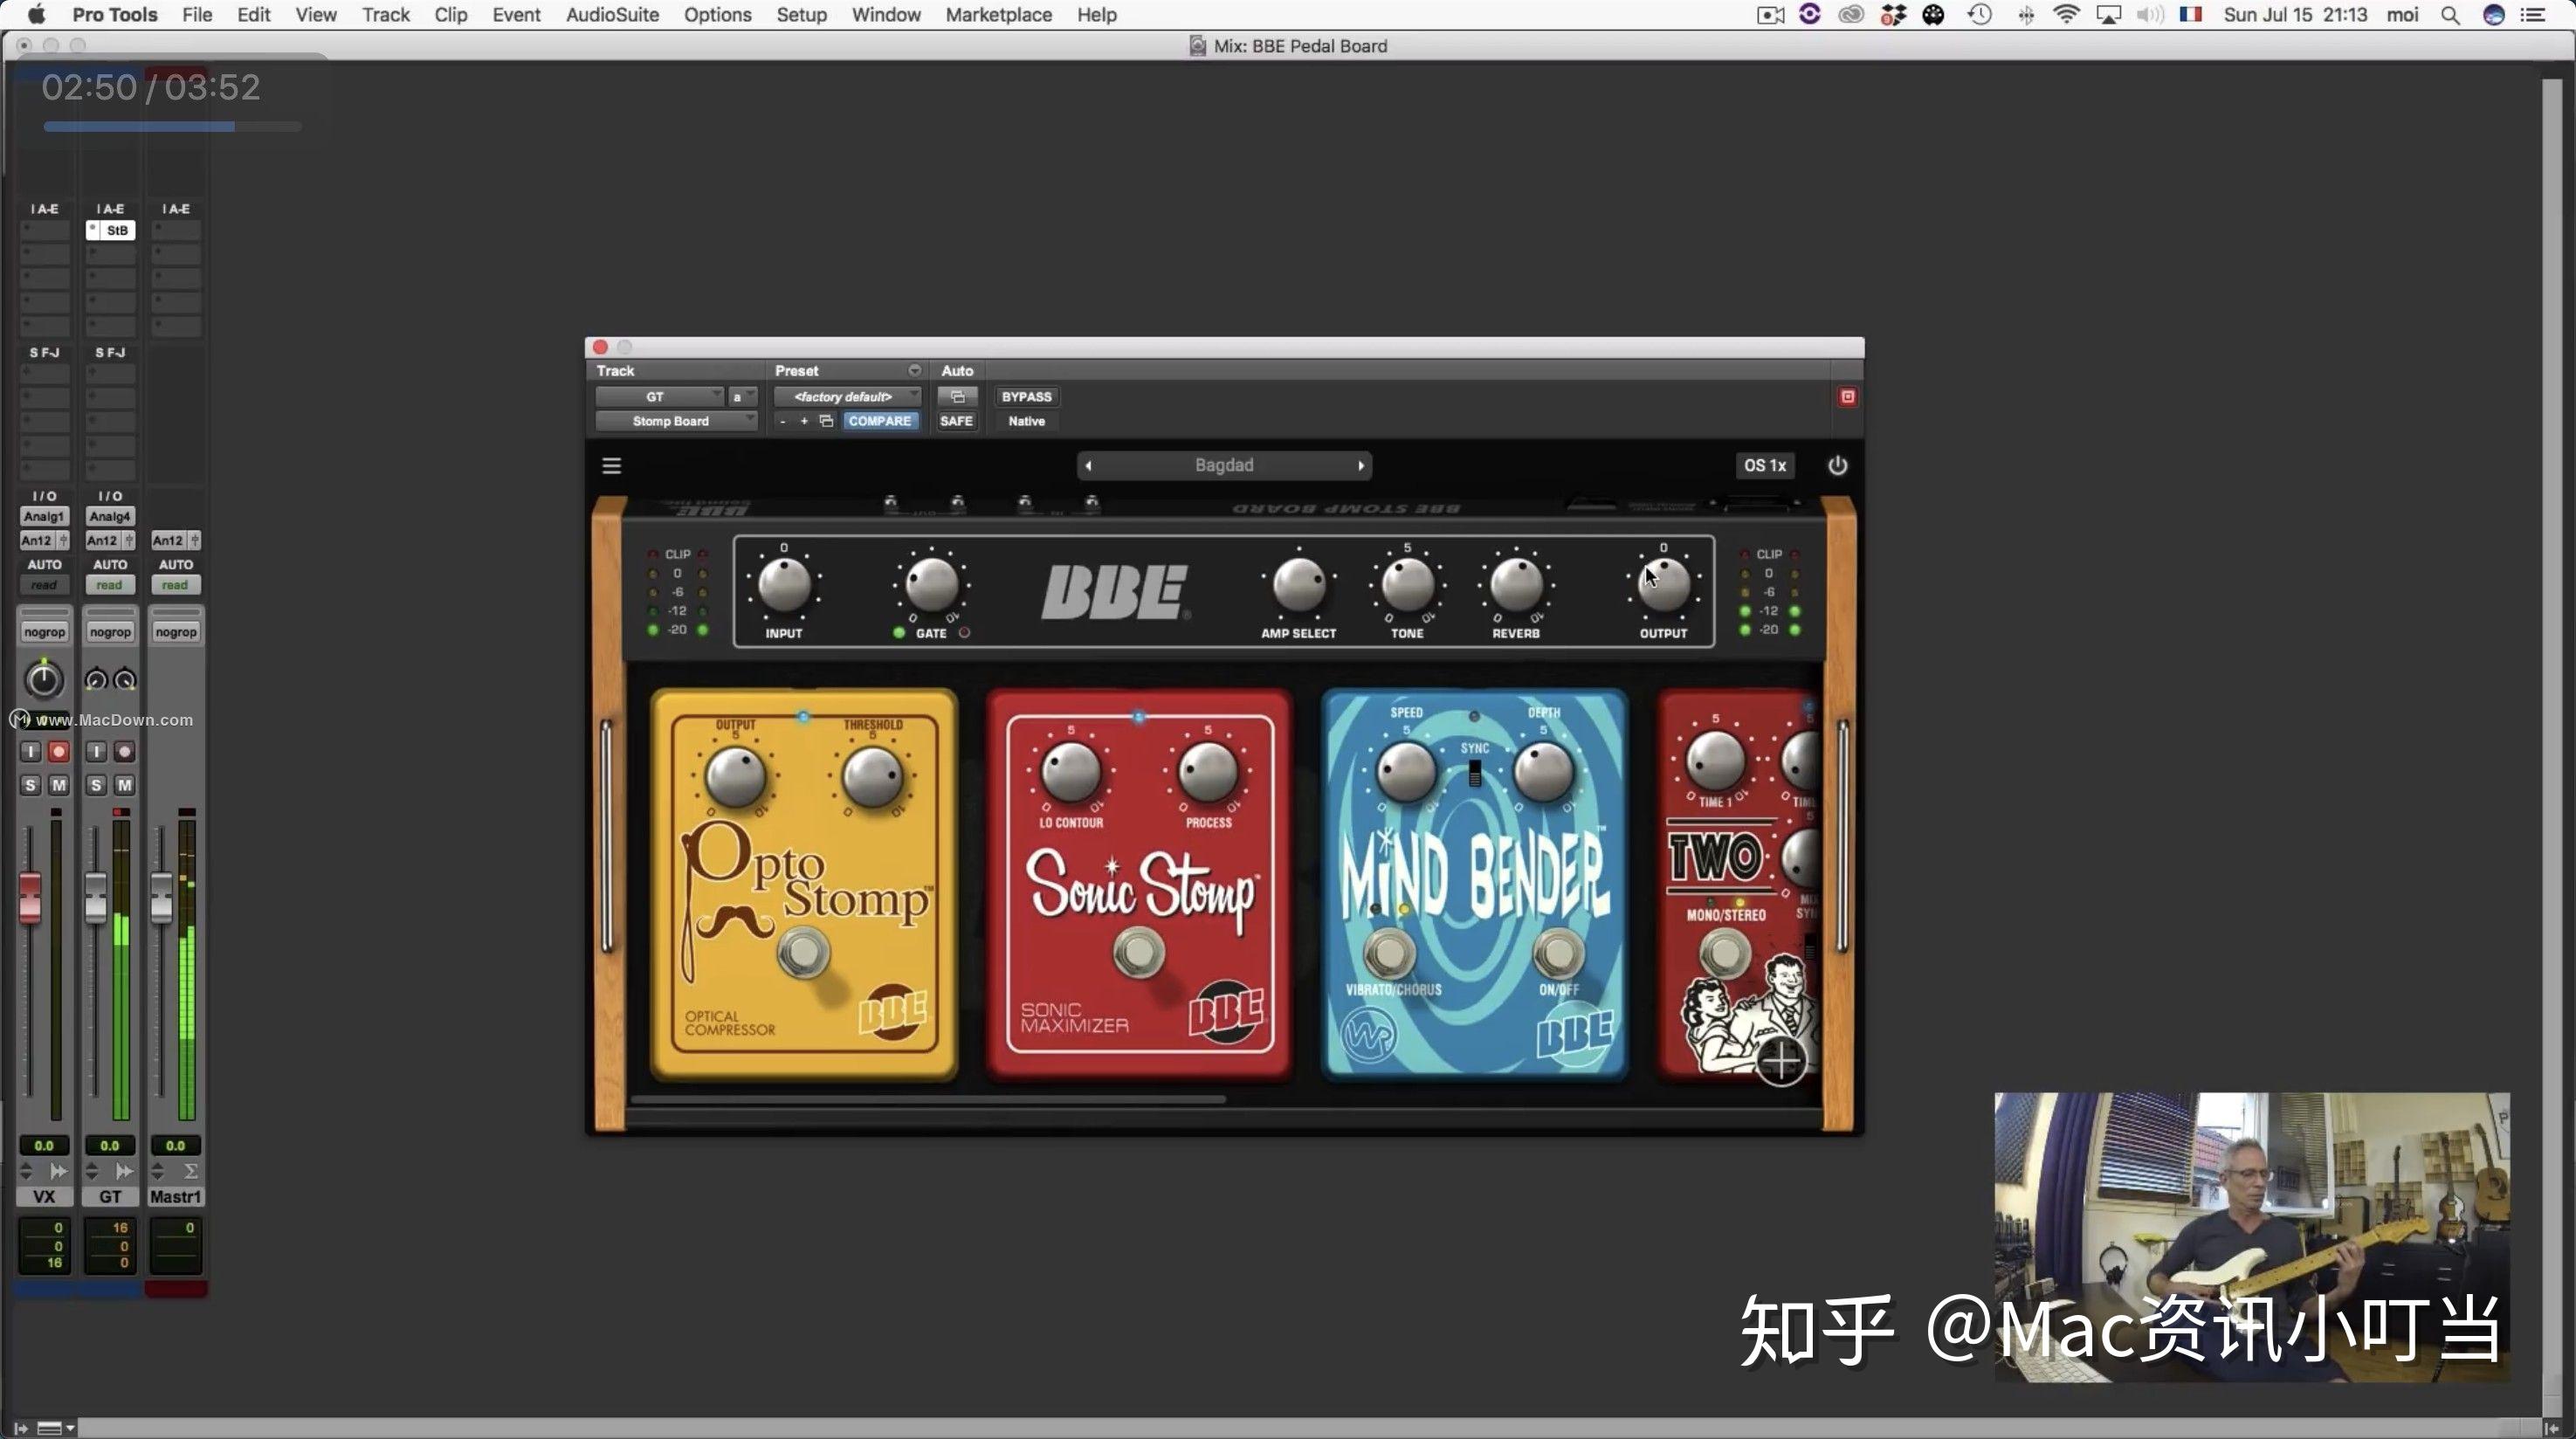Solo the GT track

tap(95, 785)
